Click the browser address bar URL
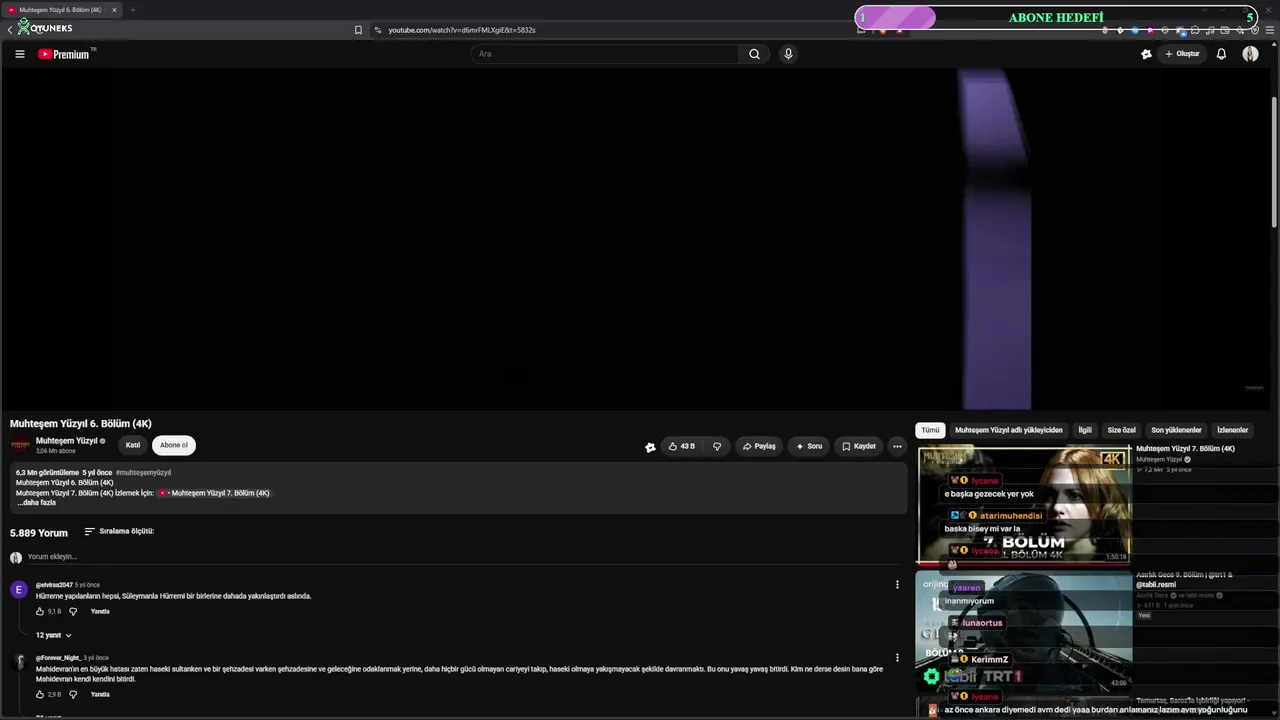 point(462,30)
